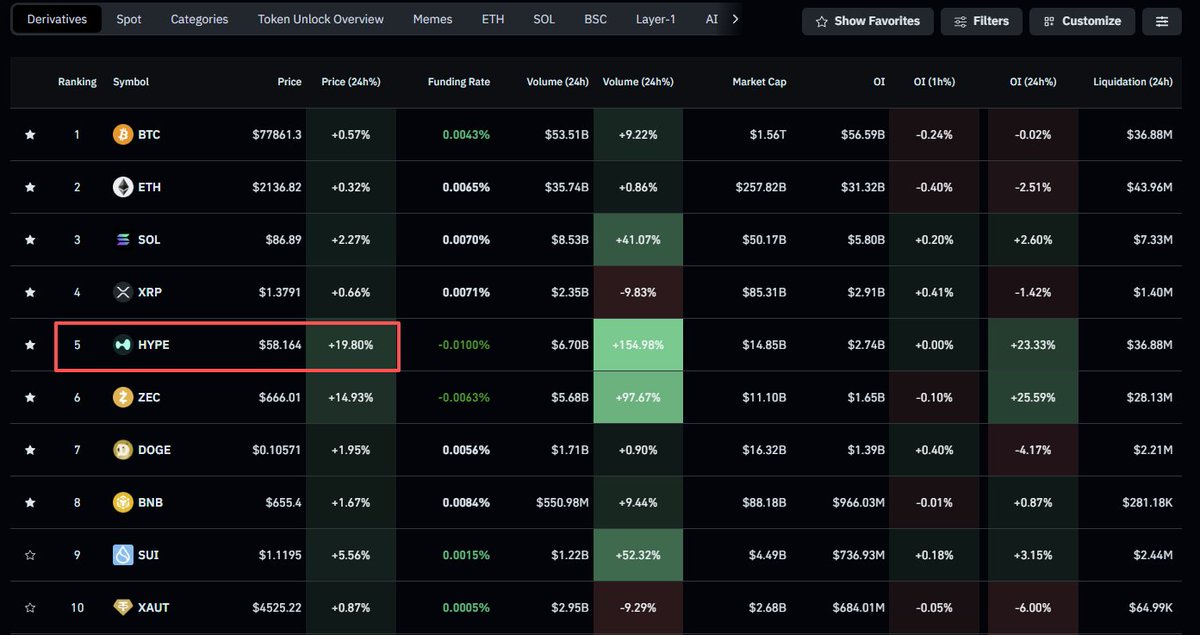Viewport: 1200px width, 635px height.
Task: Click HYPE funding rate -0.0100%
Action: (464, 345)
